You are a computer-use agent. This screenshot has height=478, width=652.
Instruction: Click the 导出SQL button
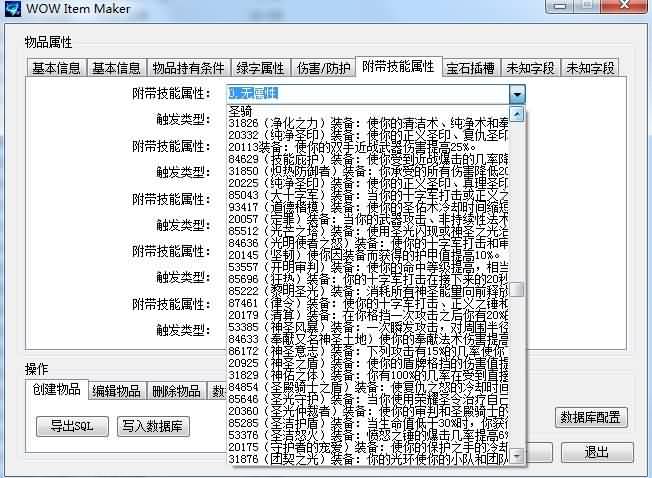coord(72,426)
